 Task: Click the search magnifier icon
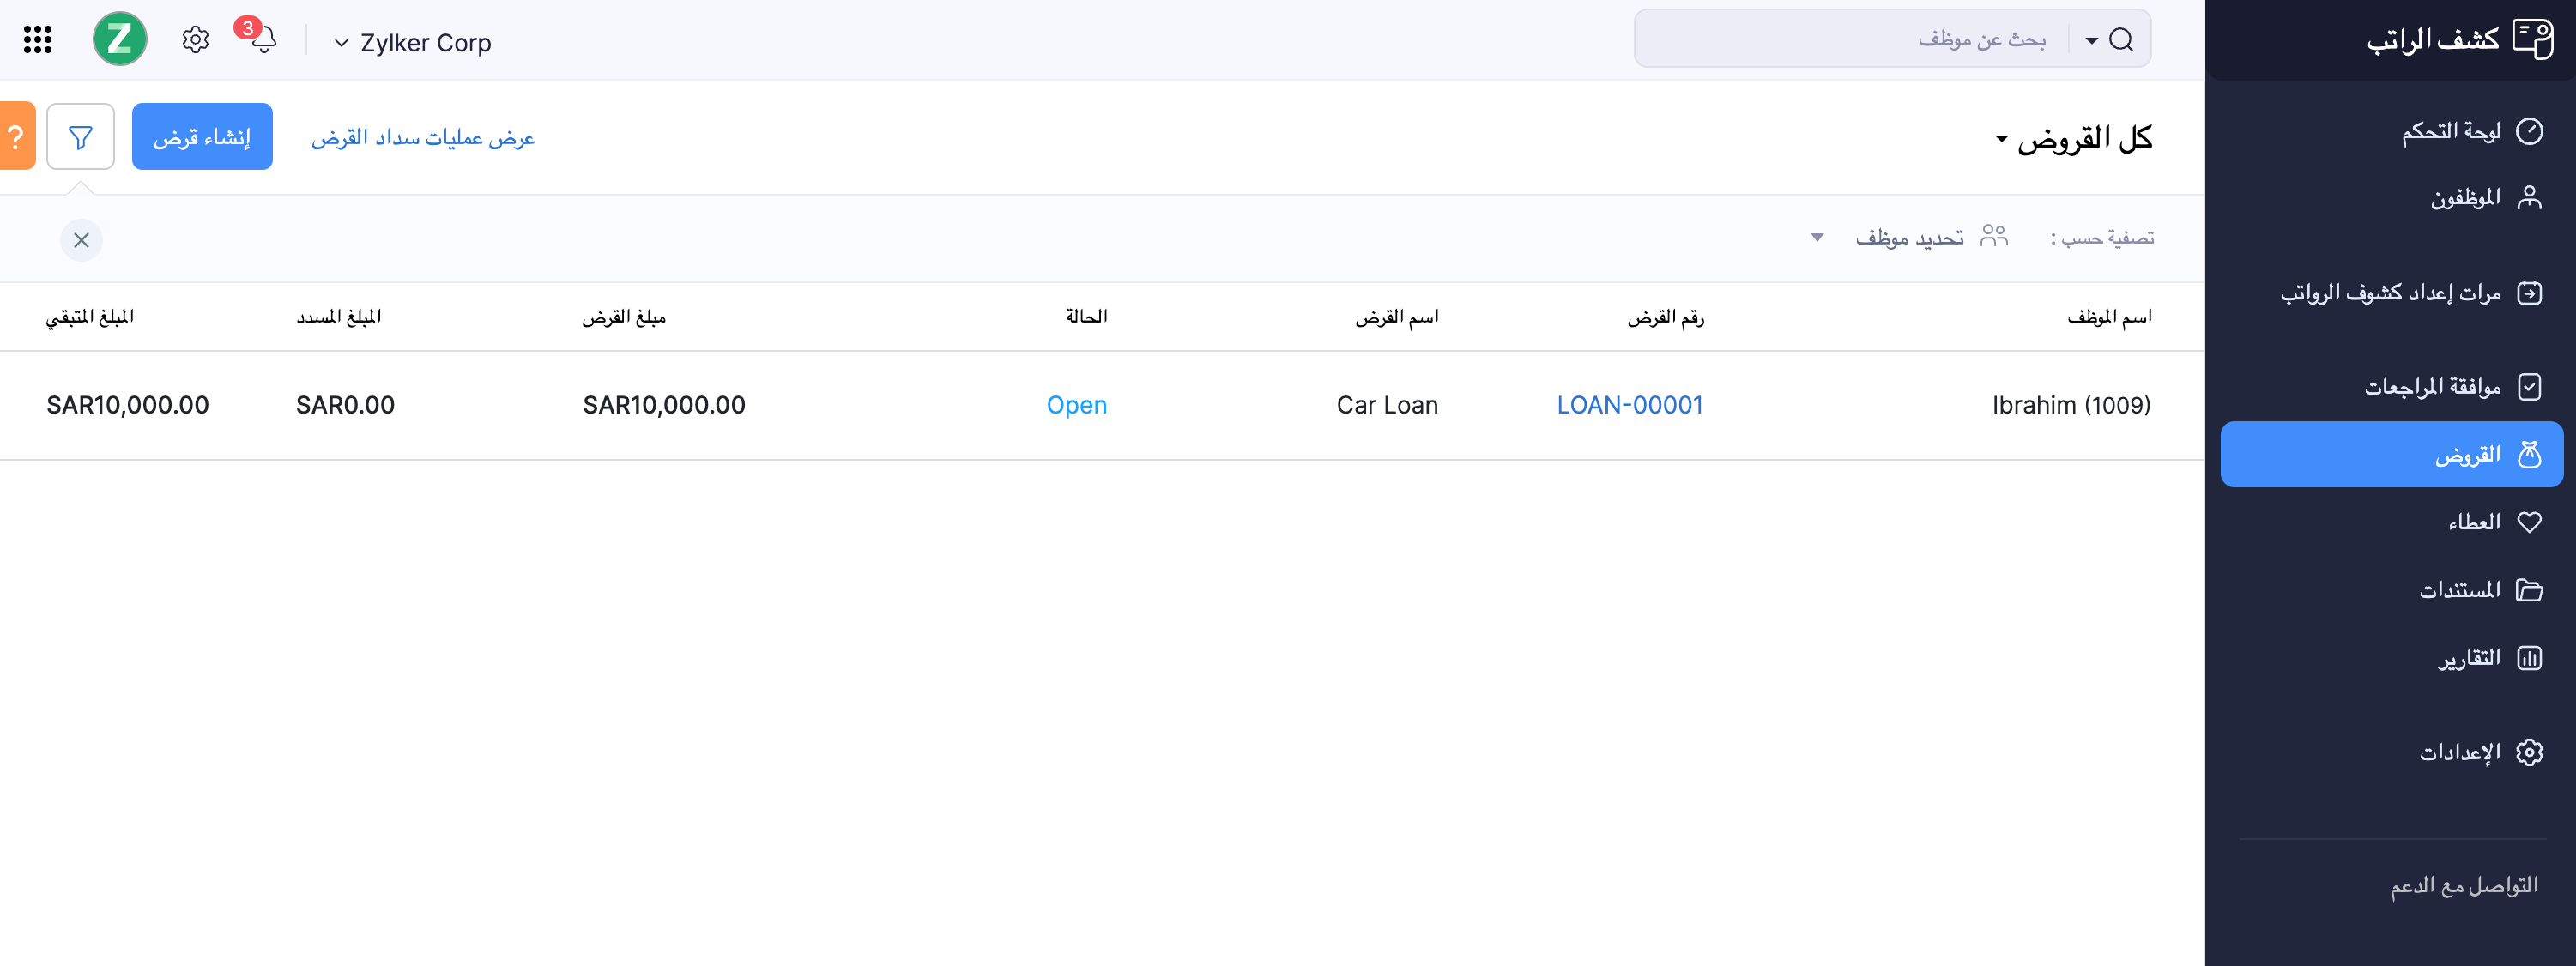point(2121,40)
